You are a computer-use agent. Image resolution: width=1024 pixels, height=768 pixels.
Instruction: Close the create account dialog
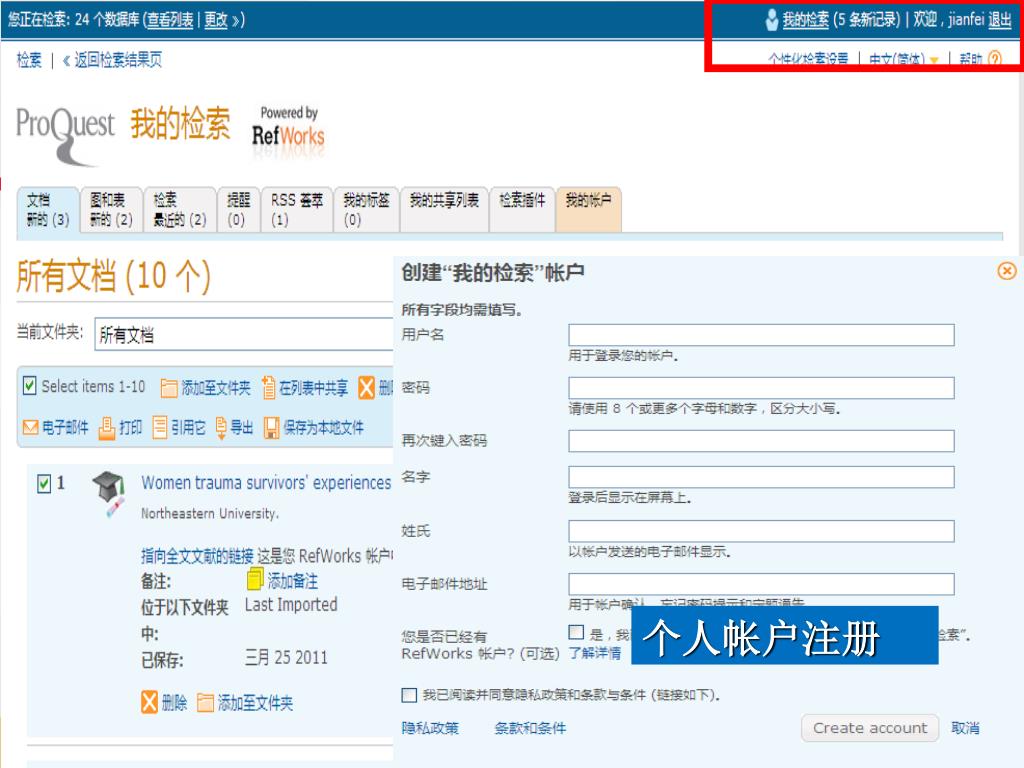pos(1007,271)
